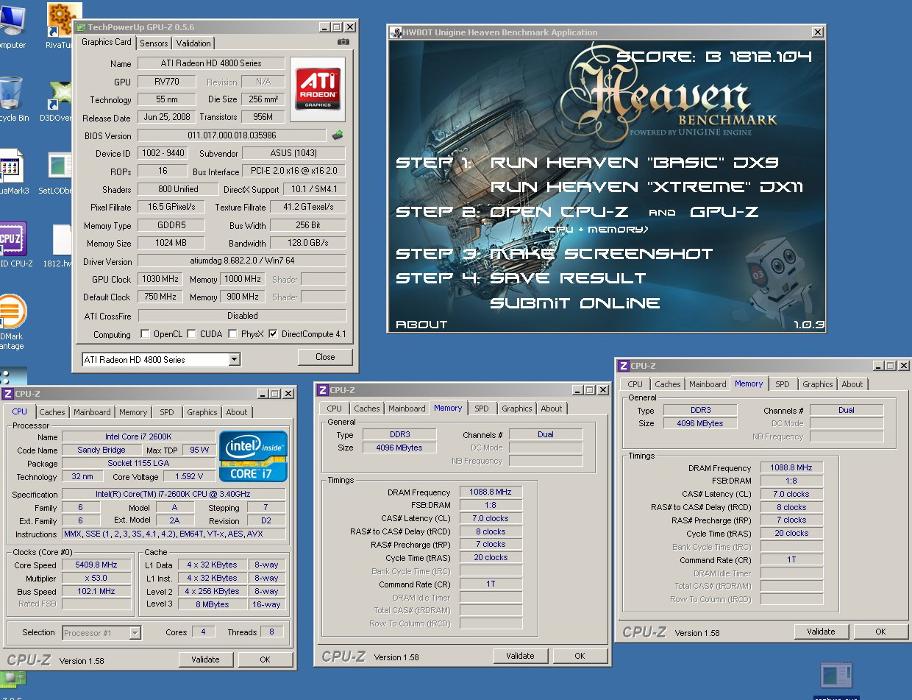
Task: Click the GPU-Z screenshot camera icon
Action: point(343,42)
